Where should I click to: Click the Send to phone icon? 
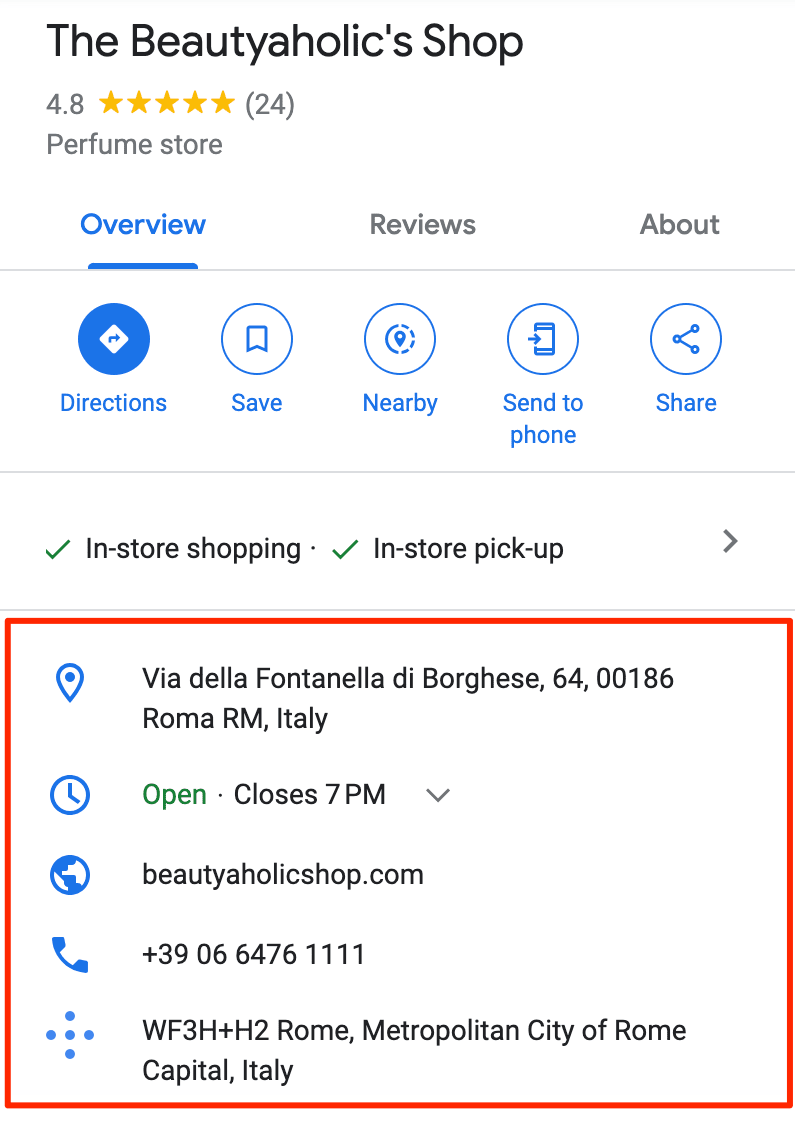click(x=542, y=338)
